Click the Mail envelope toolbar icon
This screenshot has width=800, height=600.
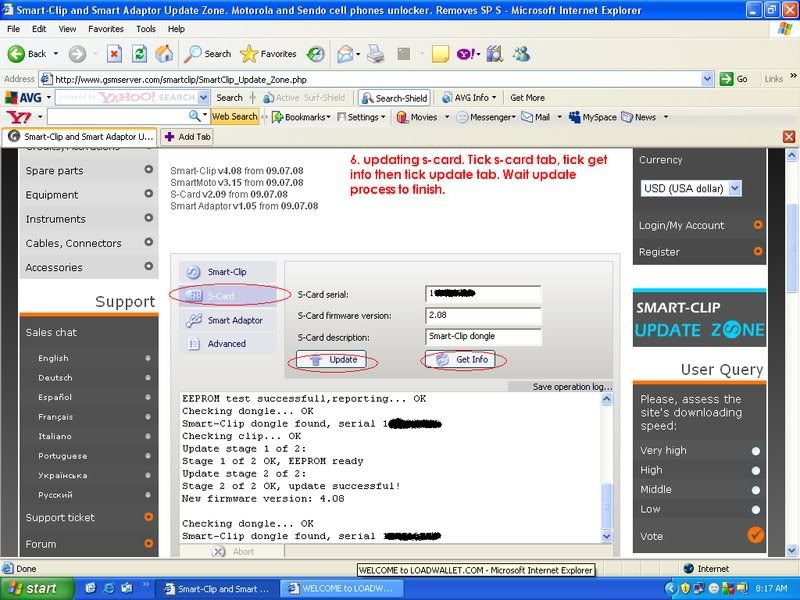(345, 54)
